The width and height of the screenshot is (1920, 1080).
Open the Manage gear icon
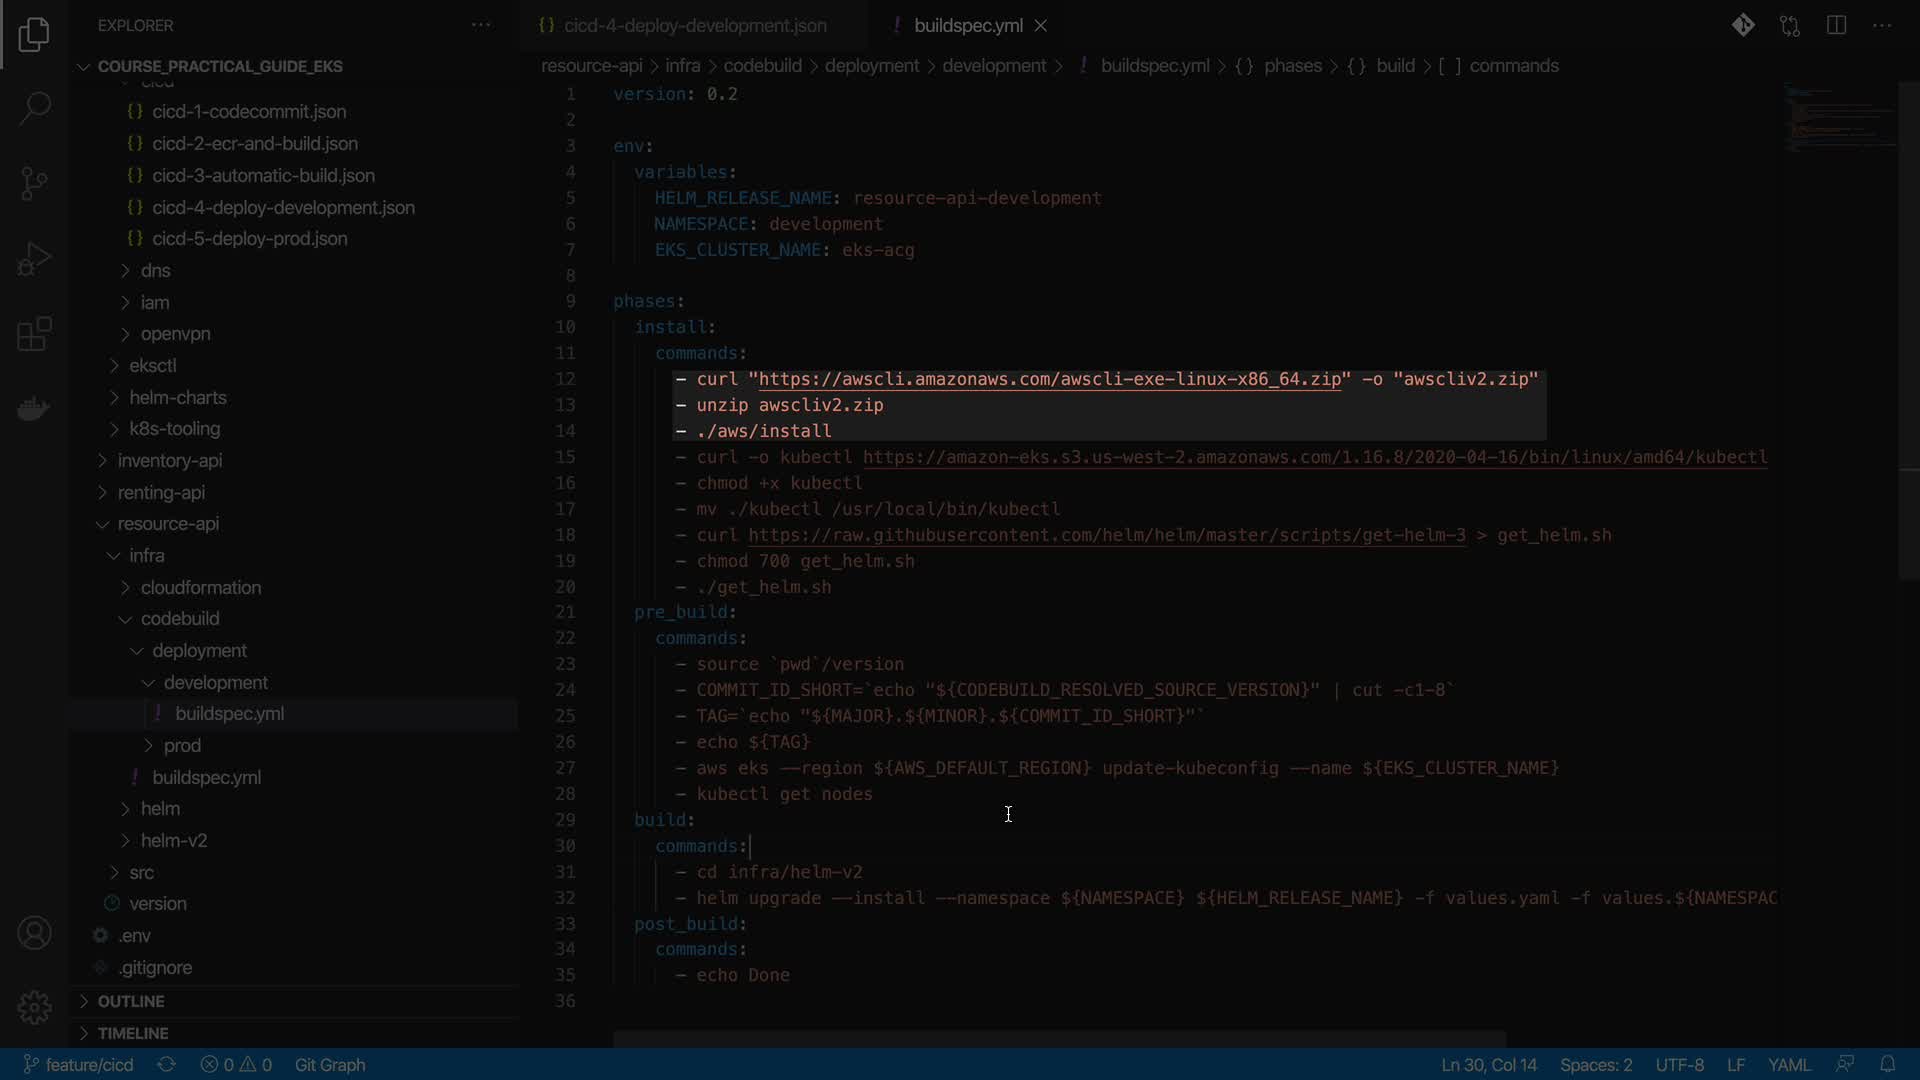[x=34, y=1007]
